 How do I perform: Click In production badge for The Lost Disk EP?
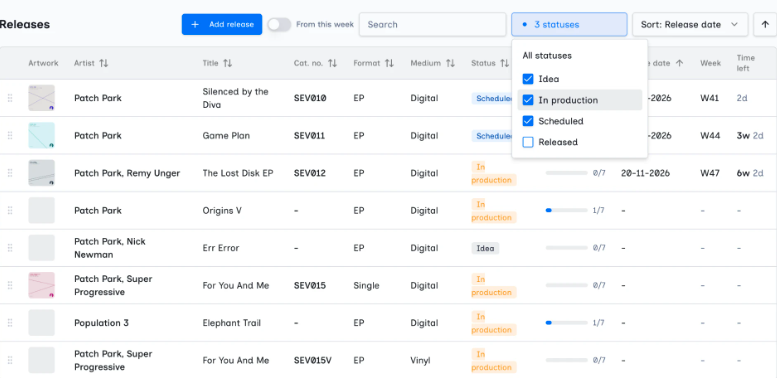click(494, 173)
